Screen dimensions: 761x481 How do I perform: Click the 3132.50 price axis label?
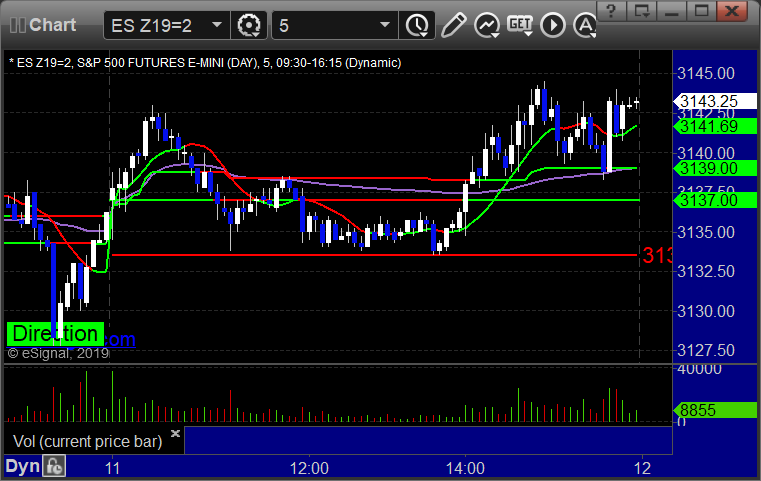click(706, 271)
